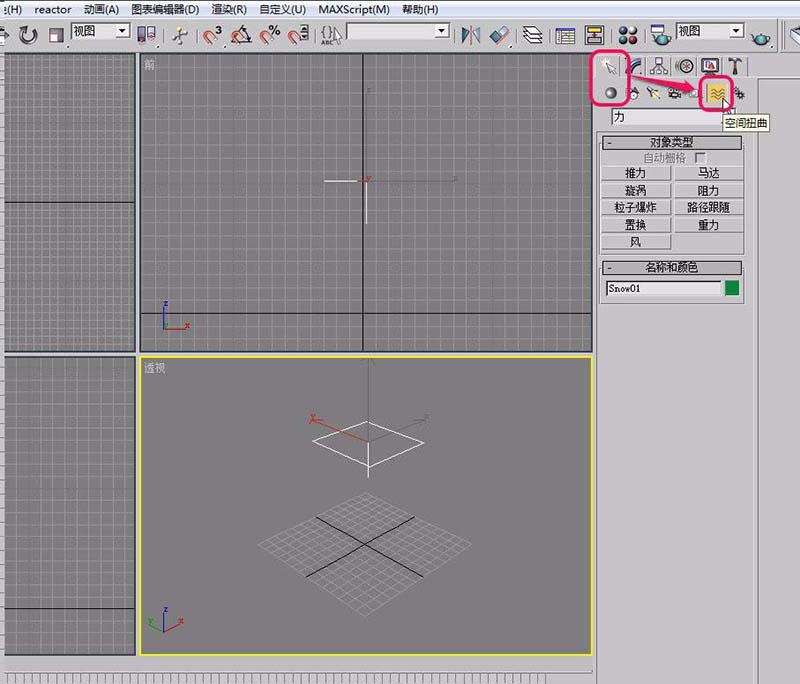Select the Scale tool in toolbar
The width and height of the screenshot is (800, 684).
(56, 35)
